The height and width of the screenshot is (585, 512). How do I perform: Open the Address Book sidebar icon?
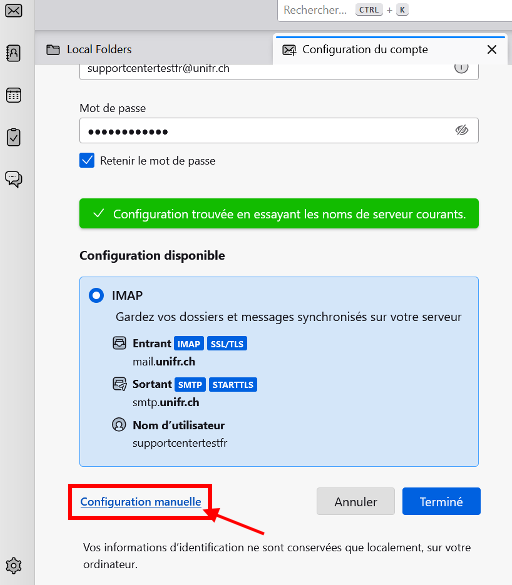13,53
